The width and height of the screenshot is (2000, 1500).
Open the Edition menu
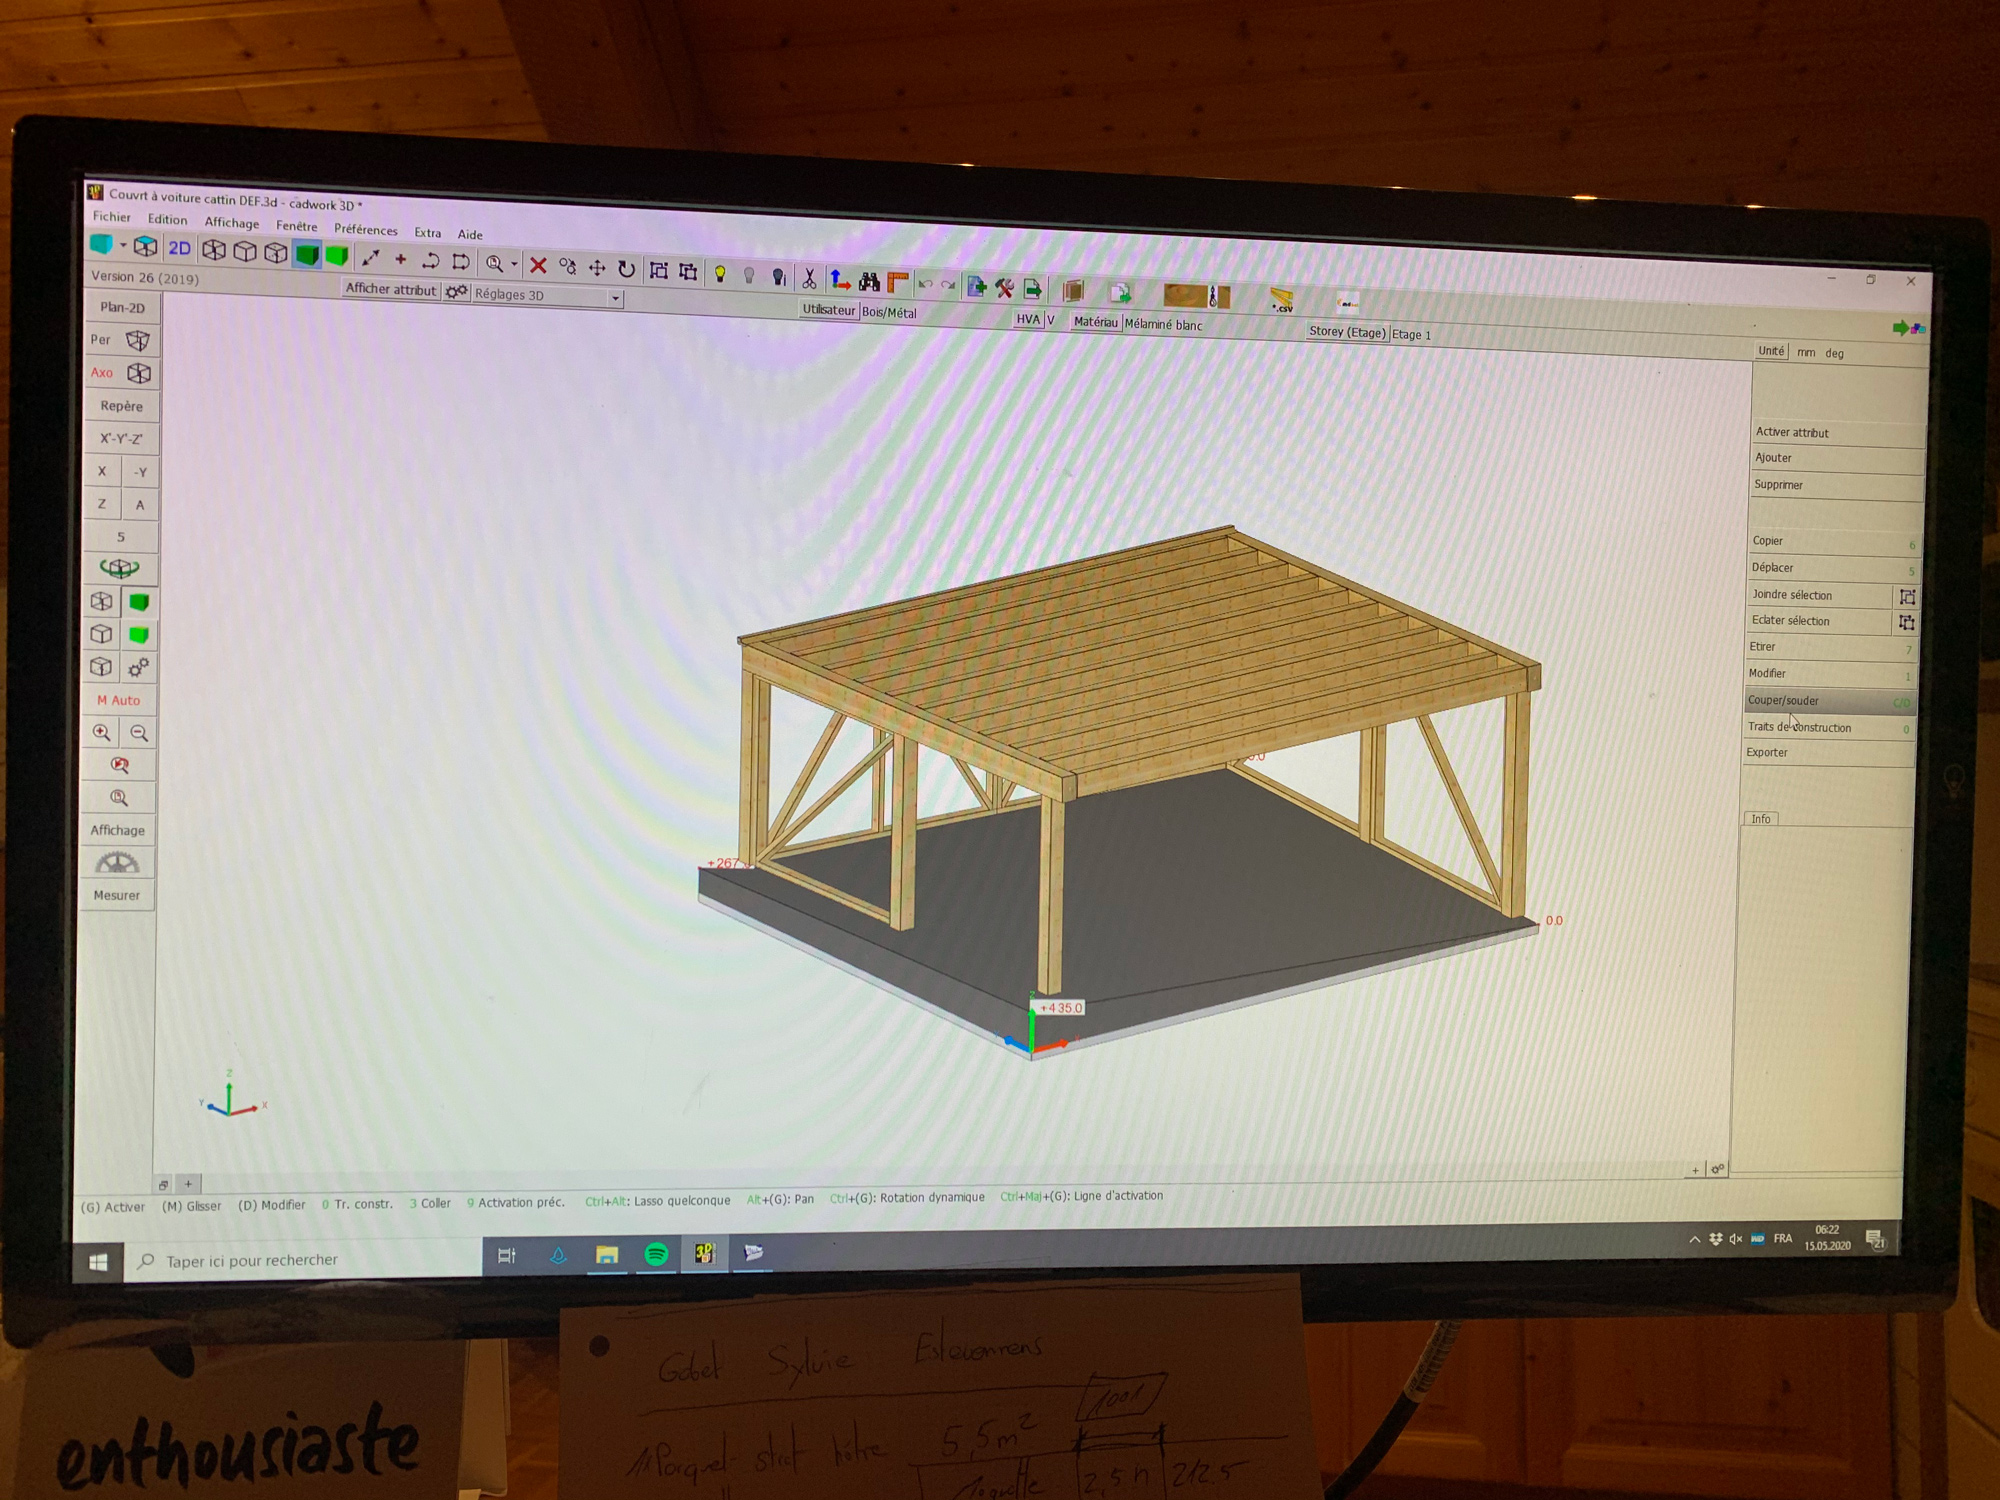click(167, 220)
